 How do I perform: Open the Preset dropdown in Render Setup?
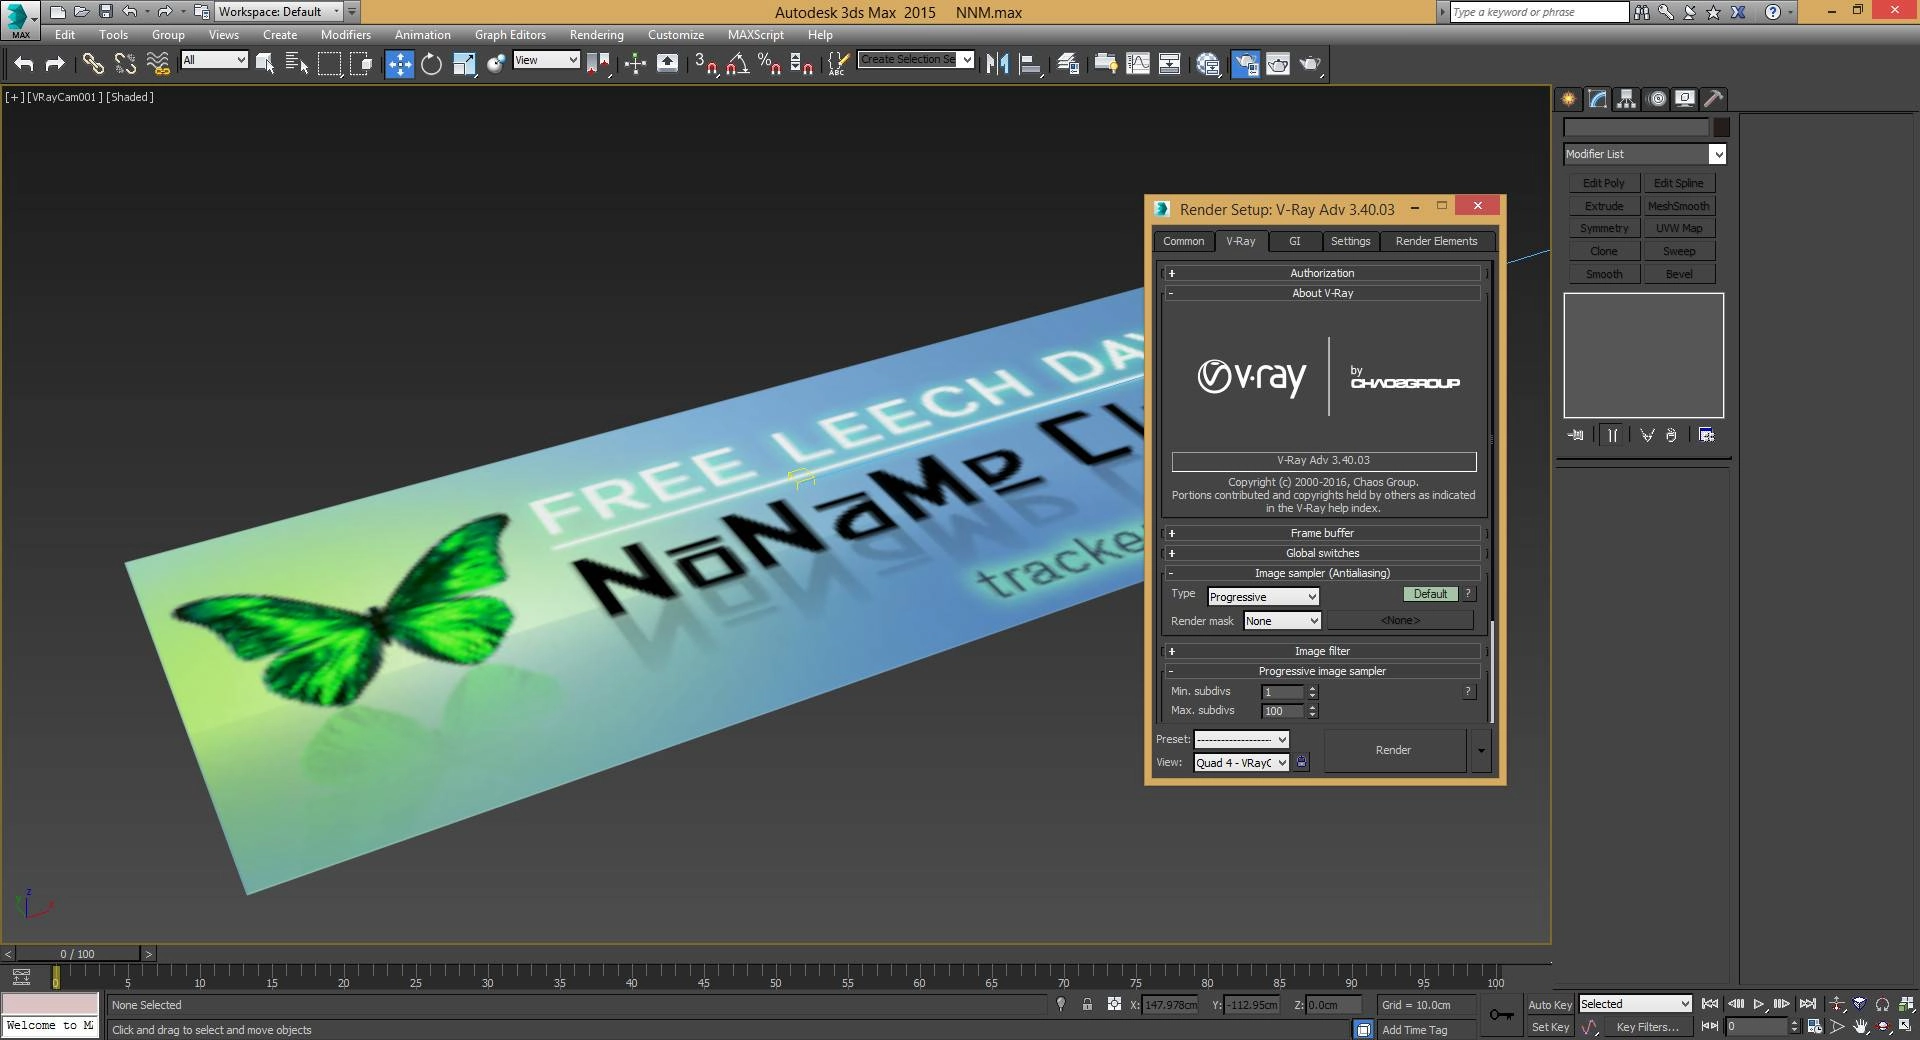(1241, 740)
